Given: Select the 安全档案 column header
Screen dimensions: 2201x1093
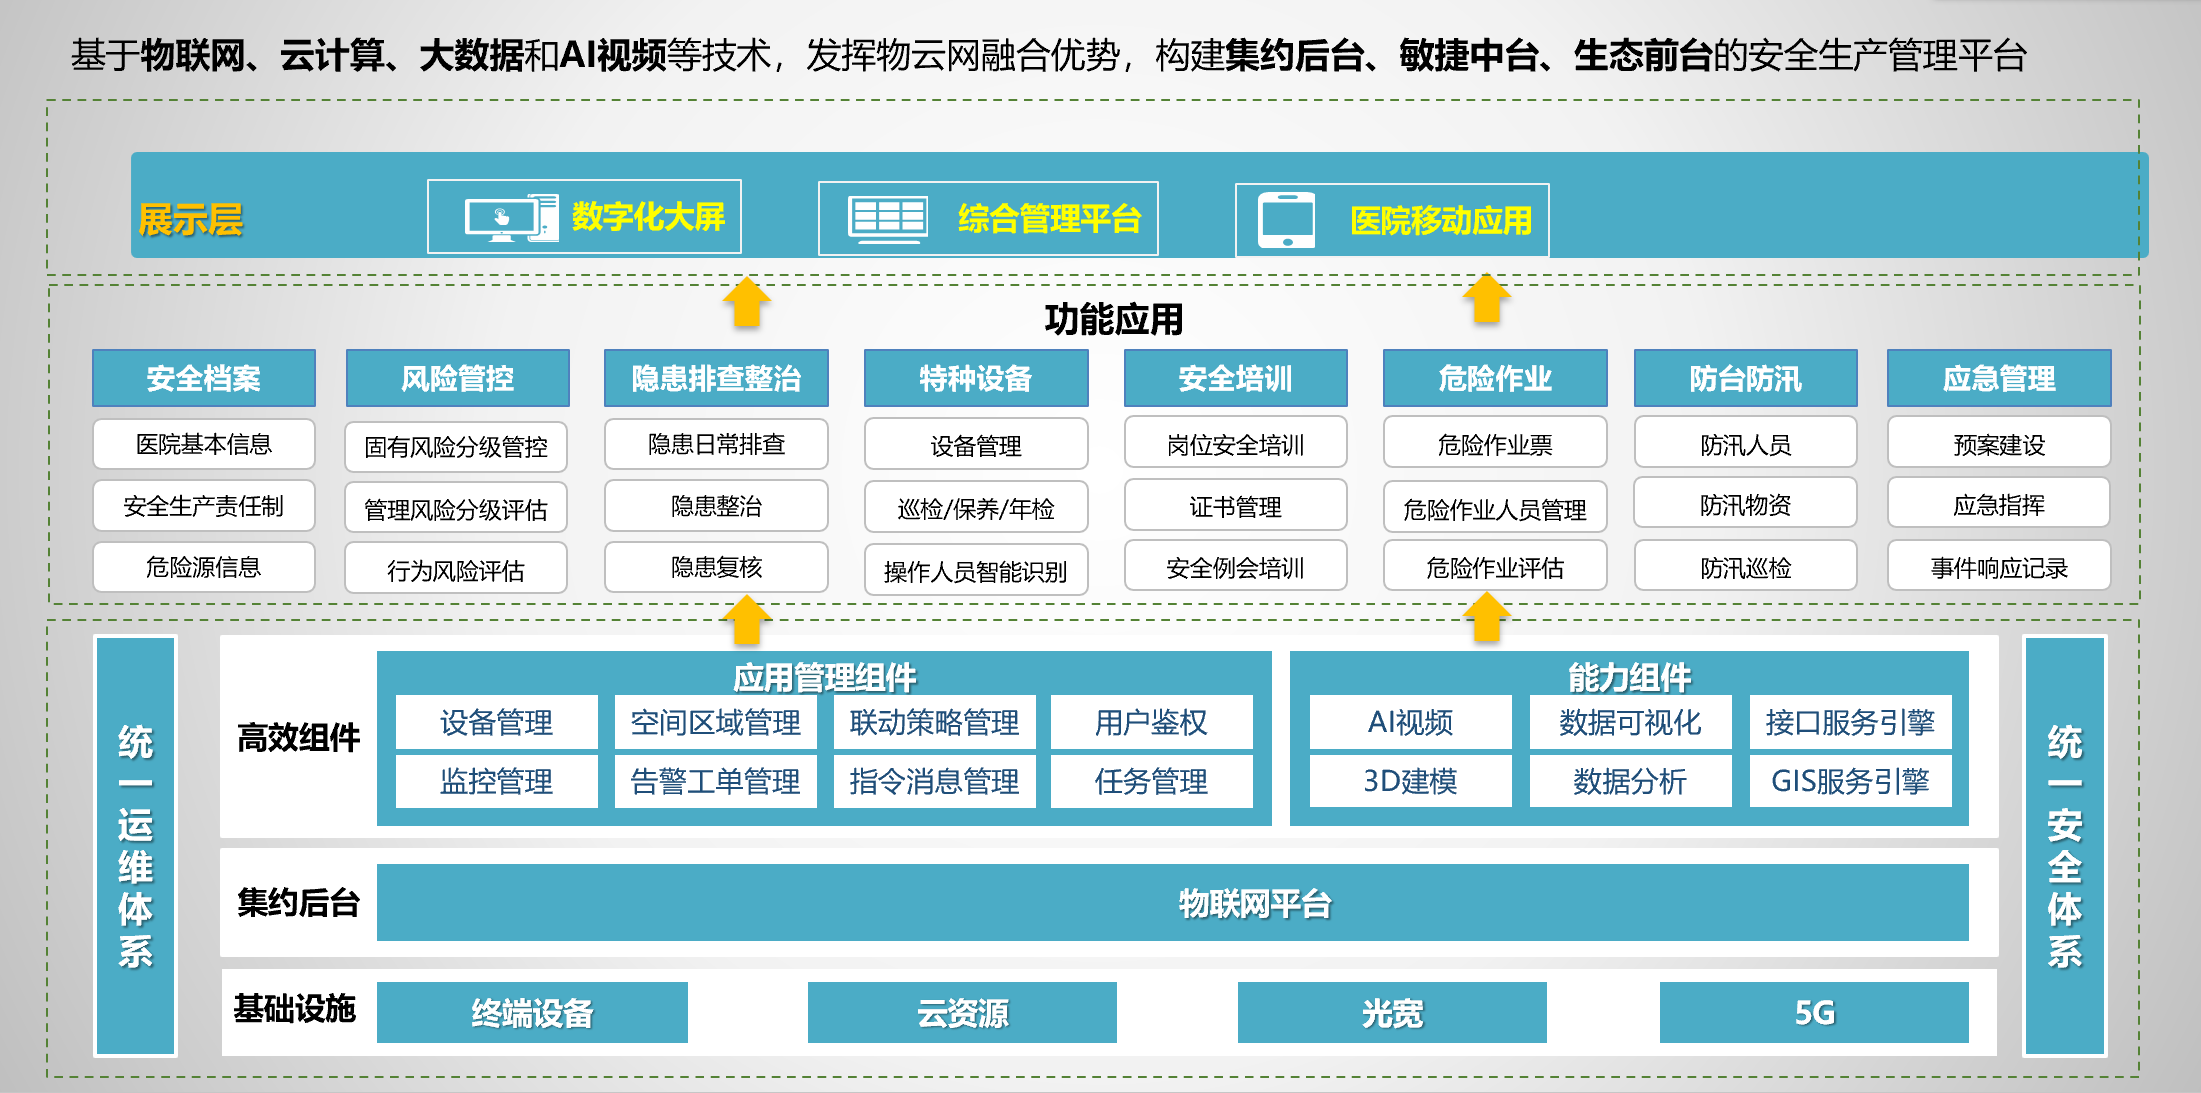Looking at the screenshot, I should point(204,378).
